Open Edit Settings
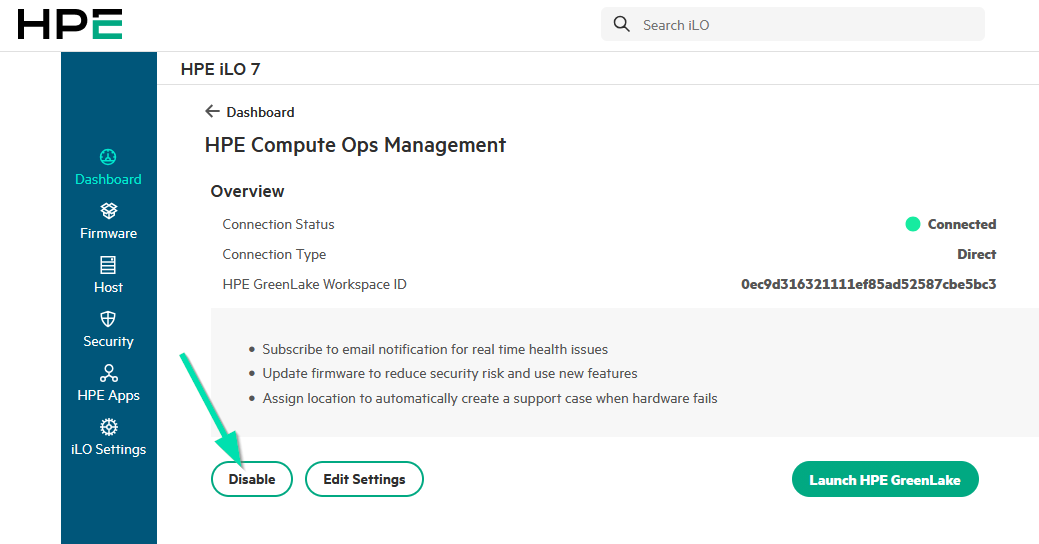Image resolution: width=1039 pixels, height=544 pixels. pyautogui.click(x=364, y=479)
